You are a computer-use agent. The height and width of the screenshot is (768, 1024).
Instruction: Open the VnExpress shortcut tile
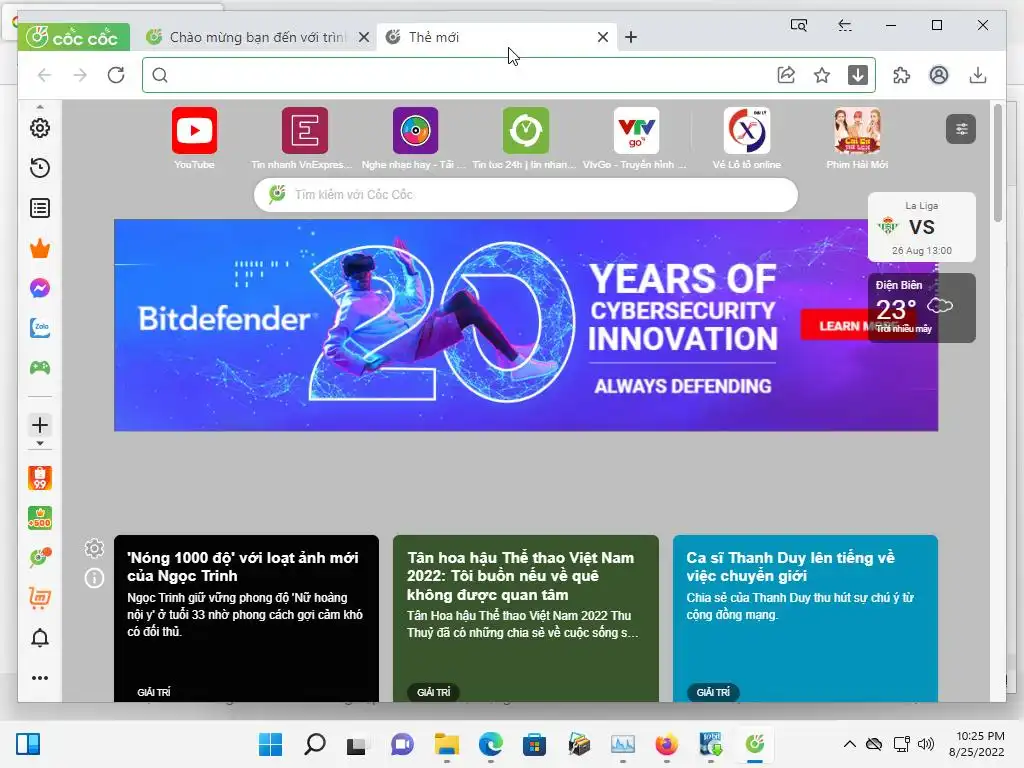(304, 138)
